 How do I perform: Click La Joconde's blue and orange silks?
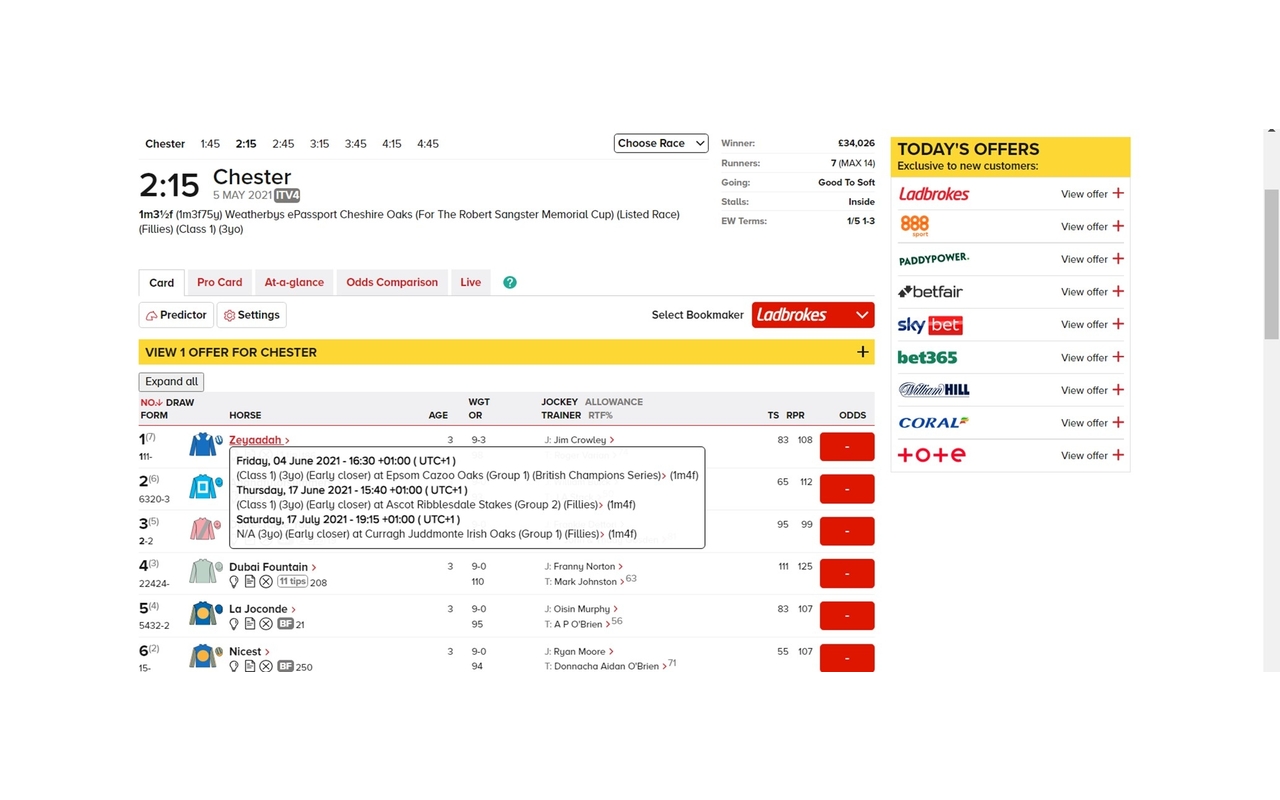(x=204, y=613)
